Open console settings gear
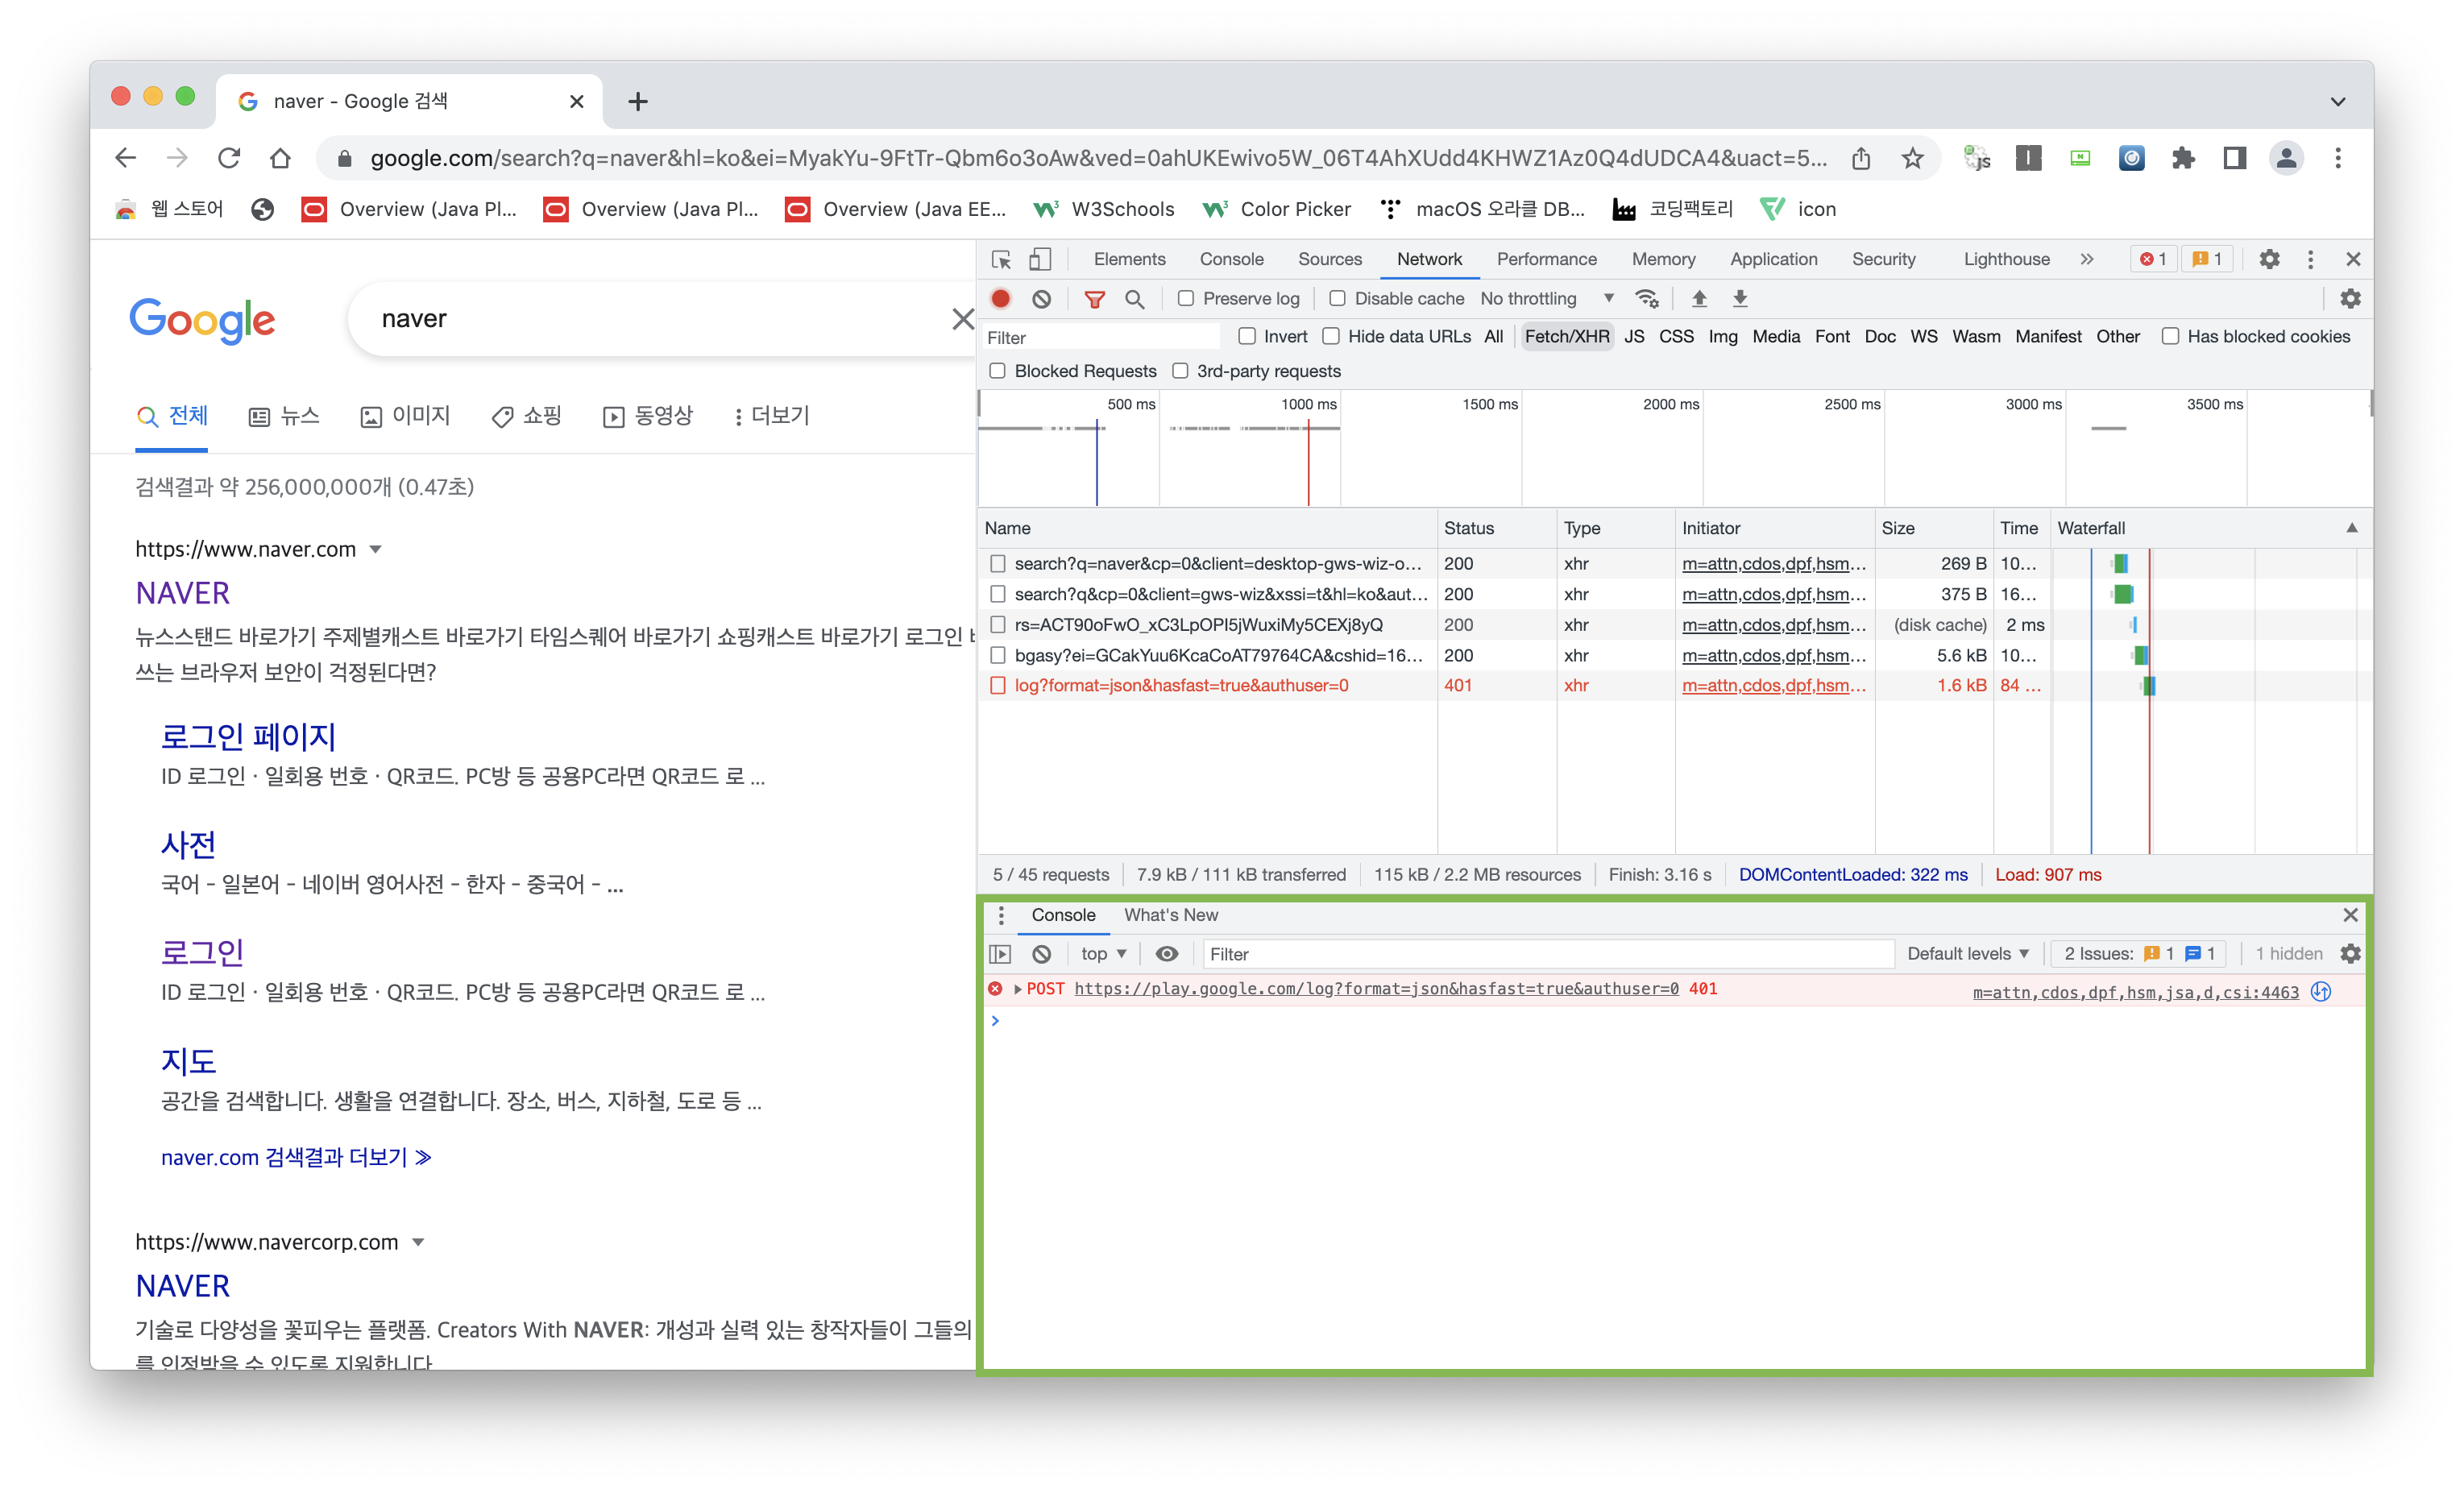Screen dimensions: 2464x1489 point(2350,953)
